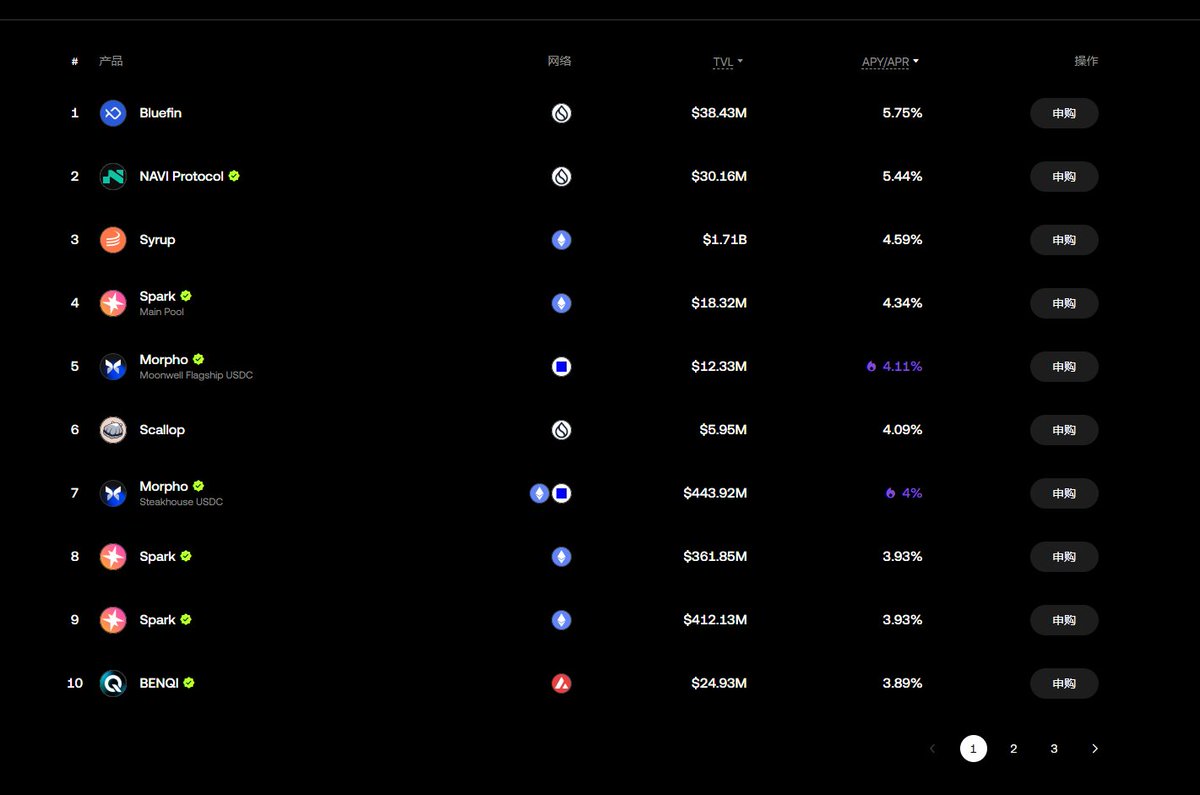Click 申购 button in the BENQI row

point(1064,683)
